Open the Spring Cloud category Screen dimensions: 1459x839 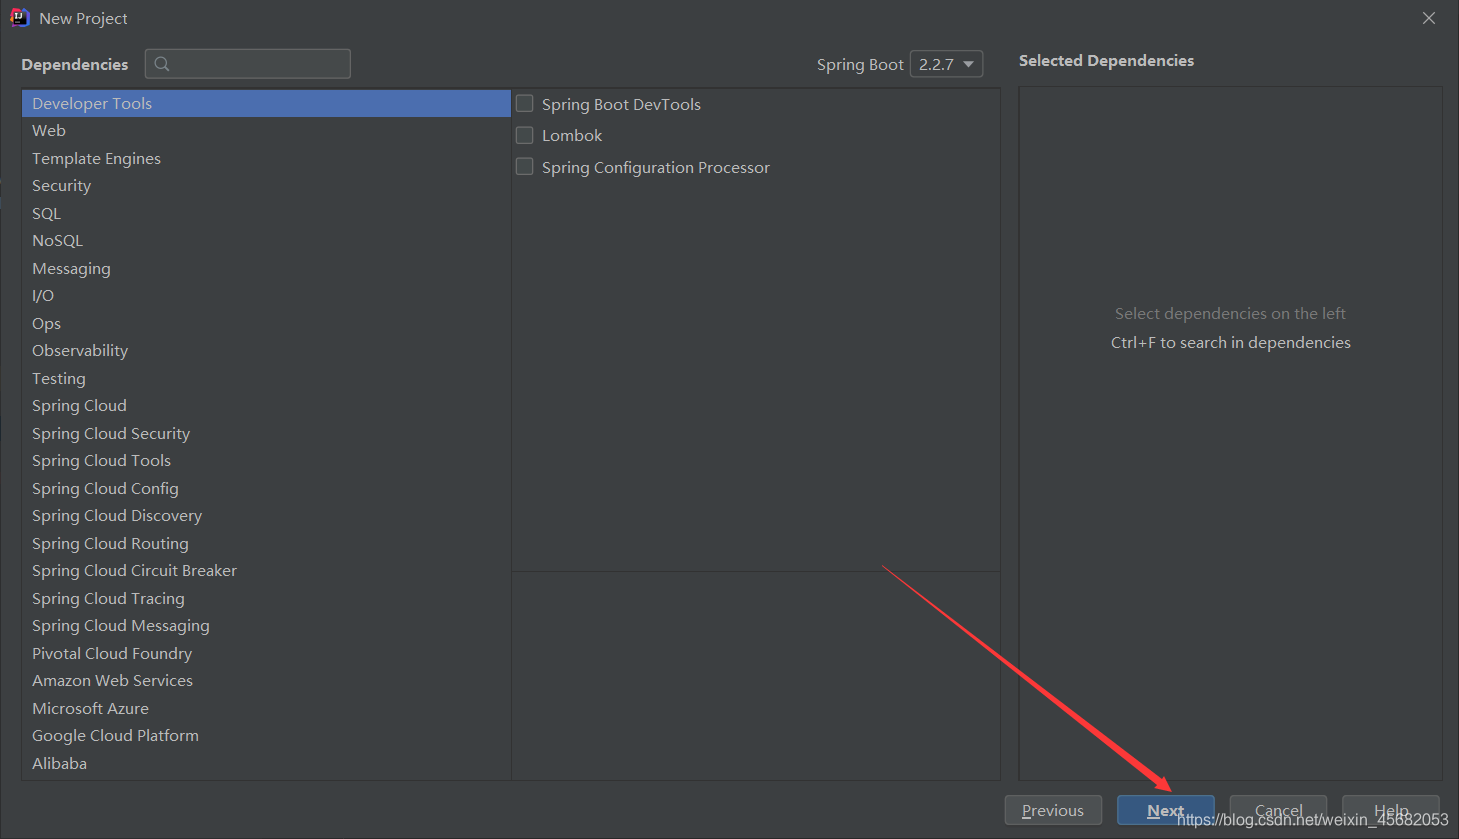pyautogui.click(x=266, y=406)
